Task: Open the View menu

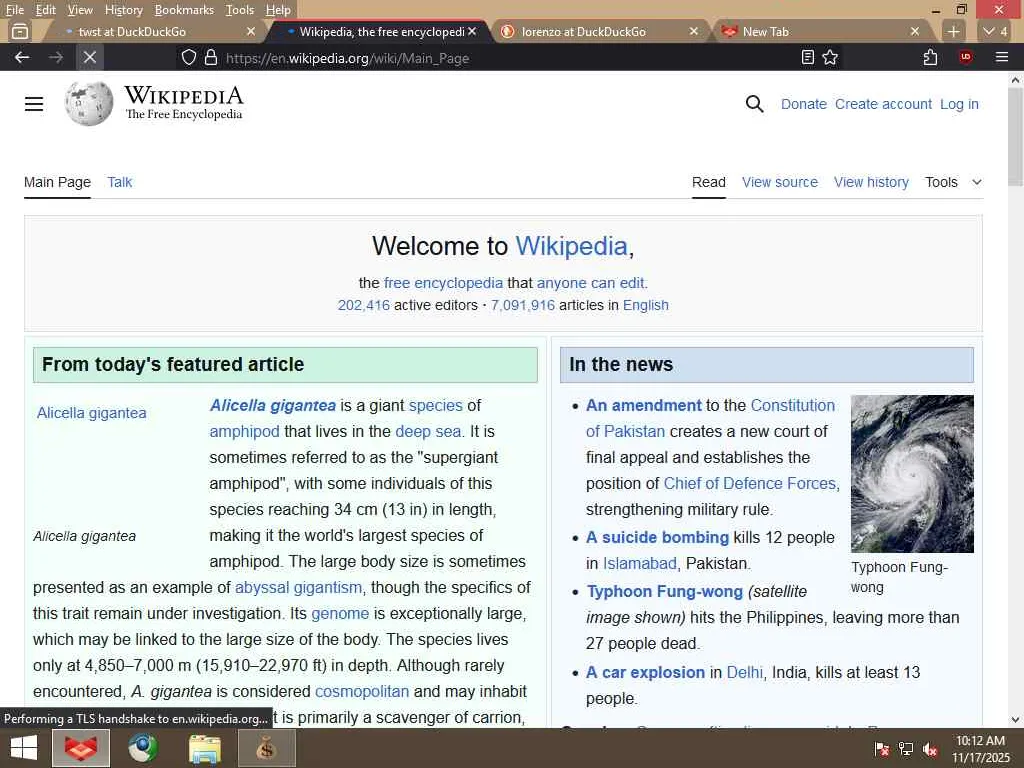Action: tap(80, 10)
